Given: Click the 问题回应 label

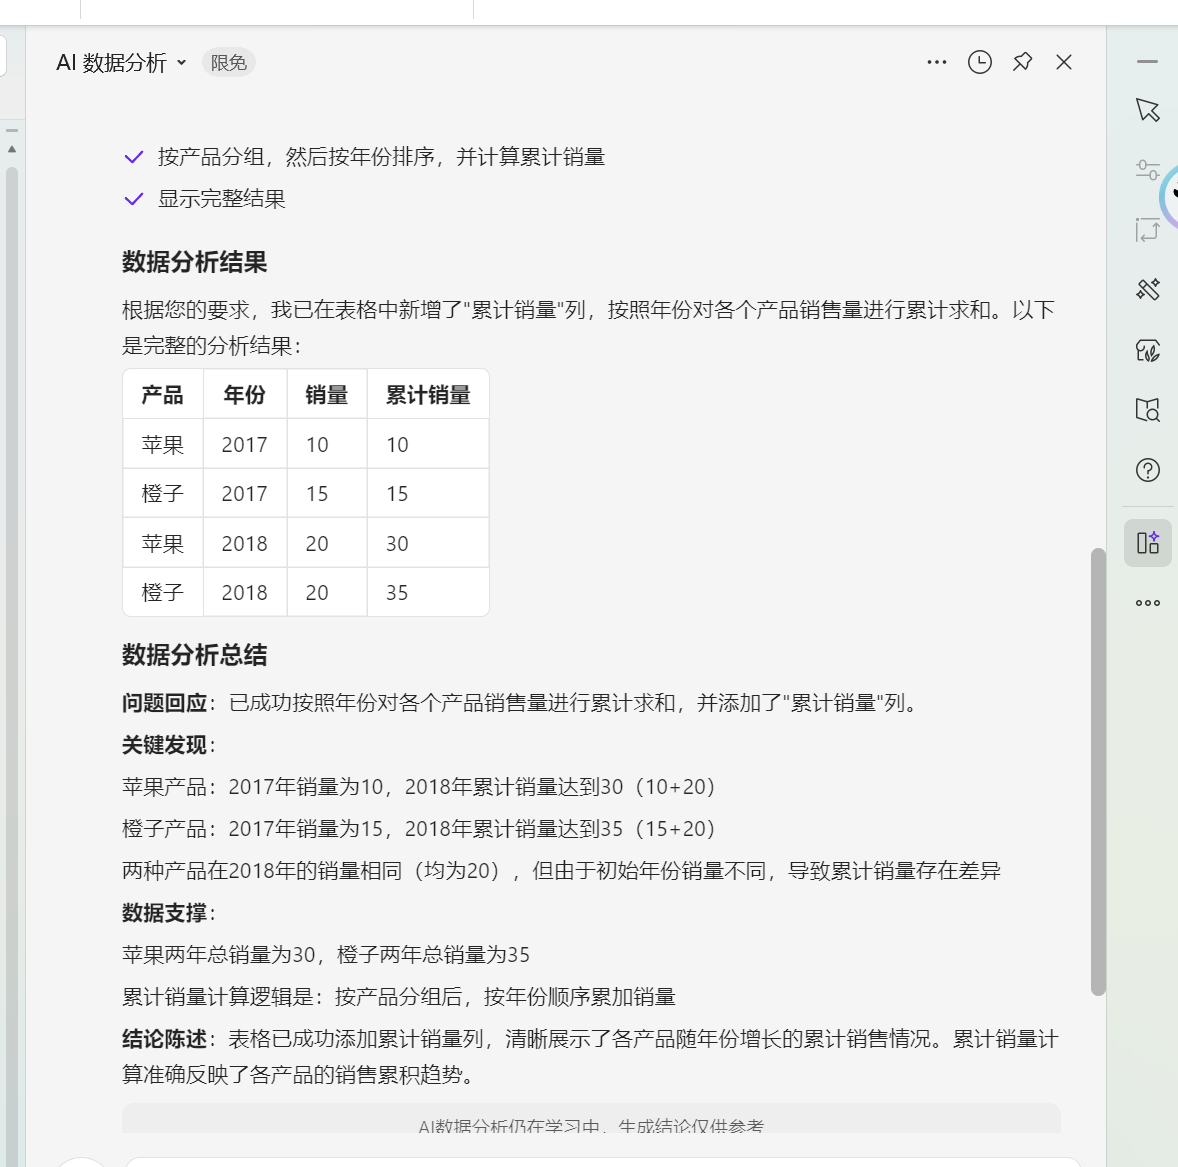Looking at the screenshot, I should [x=165, y=703].
